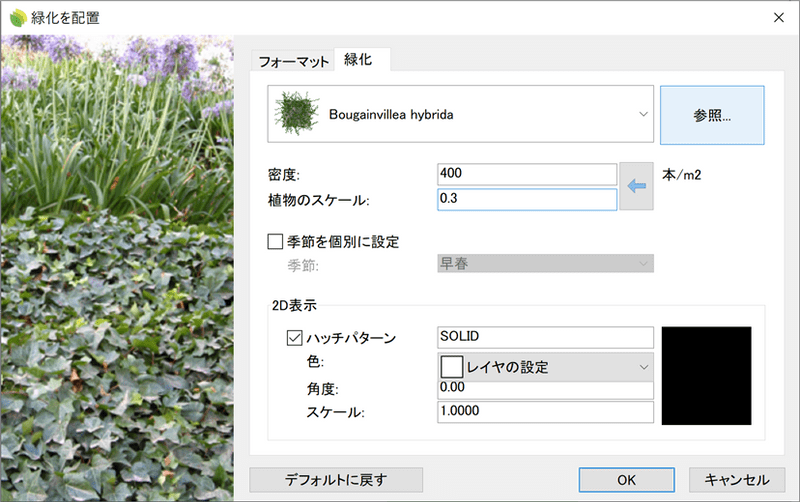Click デフォルトに戻す button
800x502 pixels.
[x=336, y=480]
